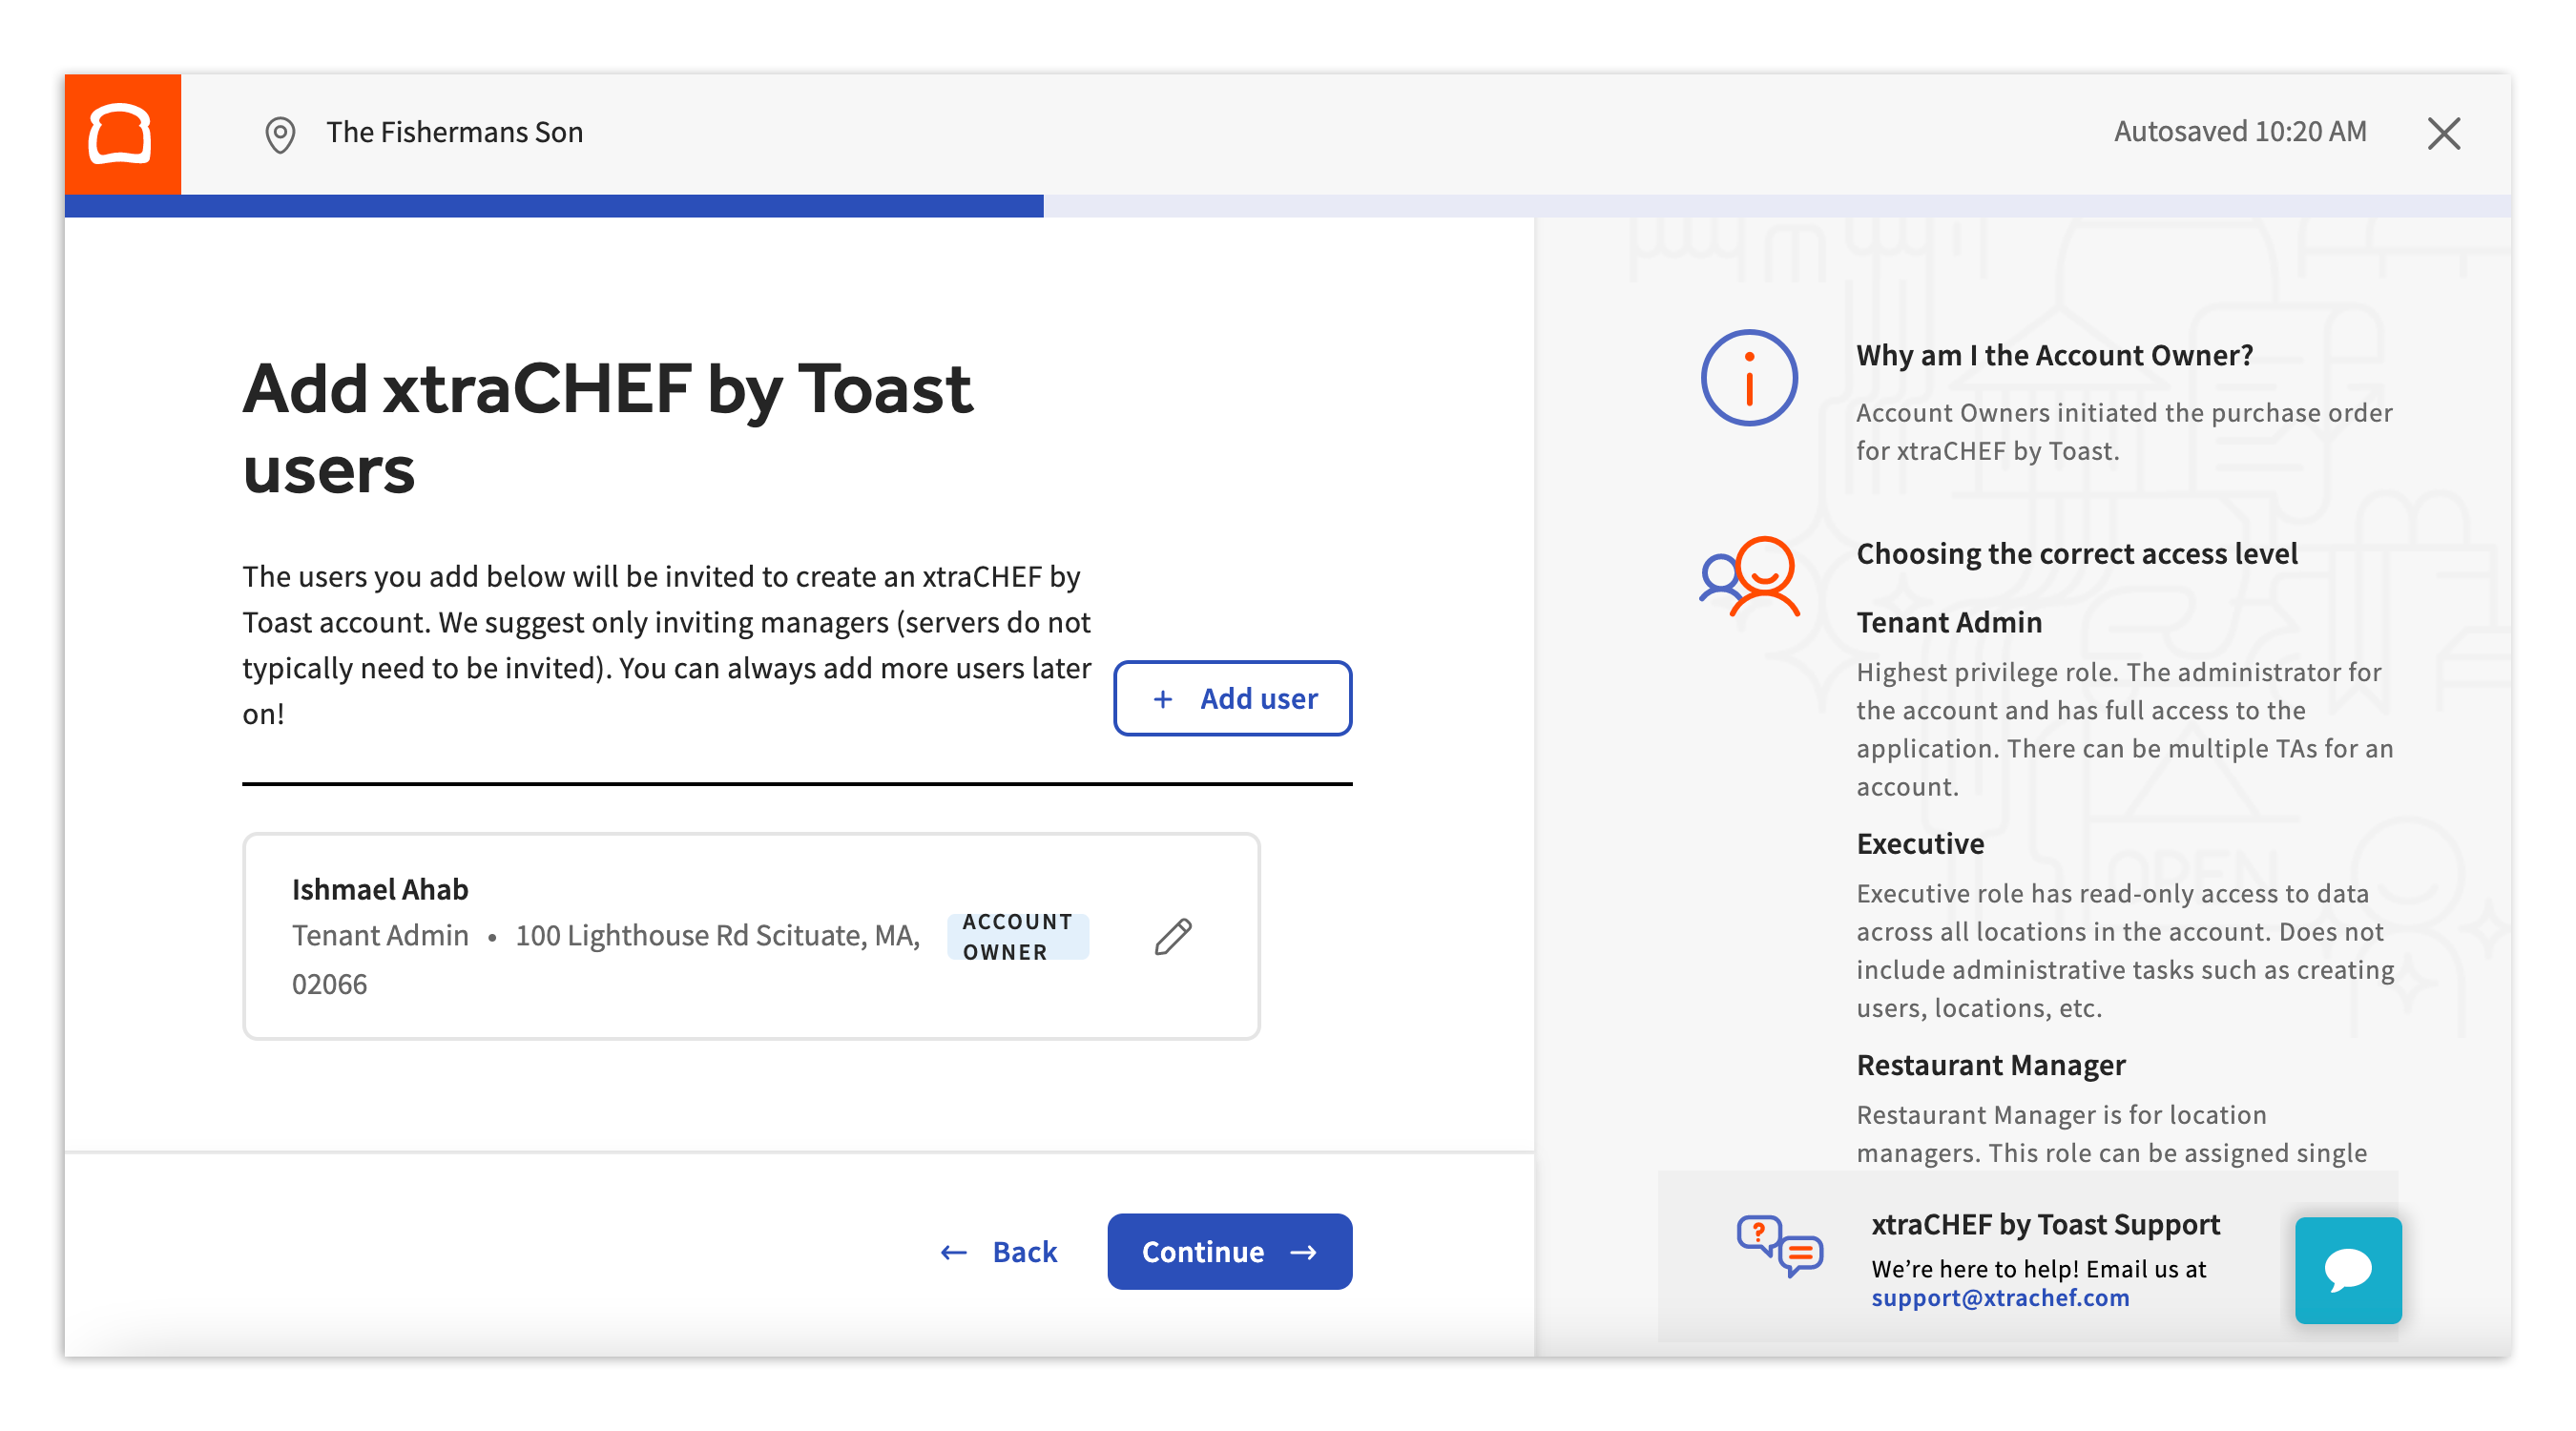
Task: Go Back to the previous step
Action: point(999,1251)
